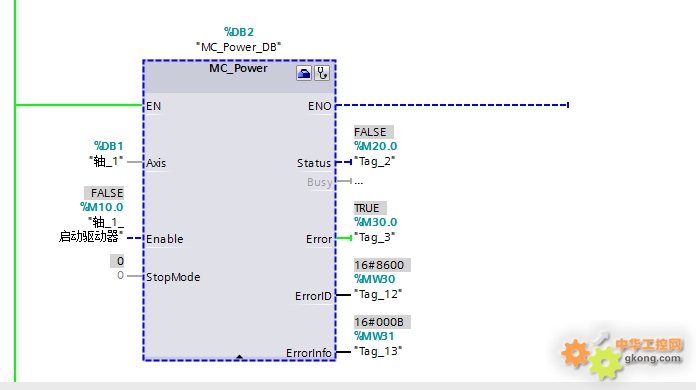Select the "Tag_12" ErrorID operand
The width and height of the screenshot is (696, 390).
pyautogui.click(x=378, y=294)
